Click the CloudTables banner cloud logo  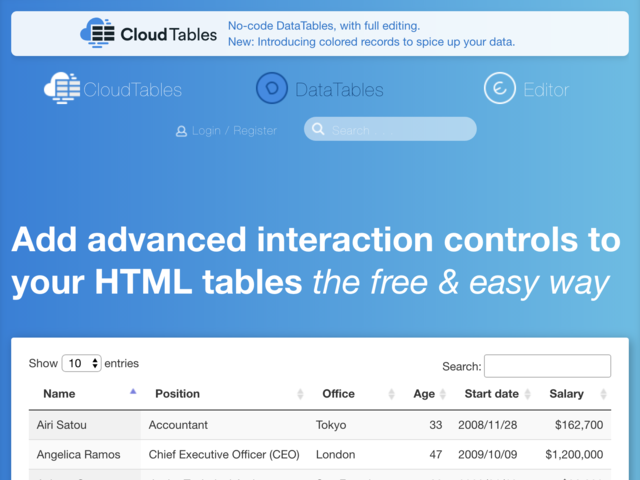click(98, 33)
